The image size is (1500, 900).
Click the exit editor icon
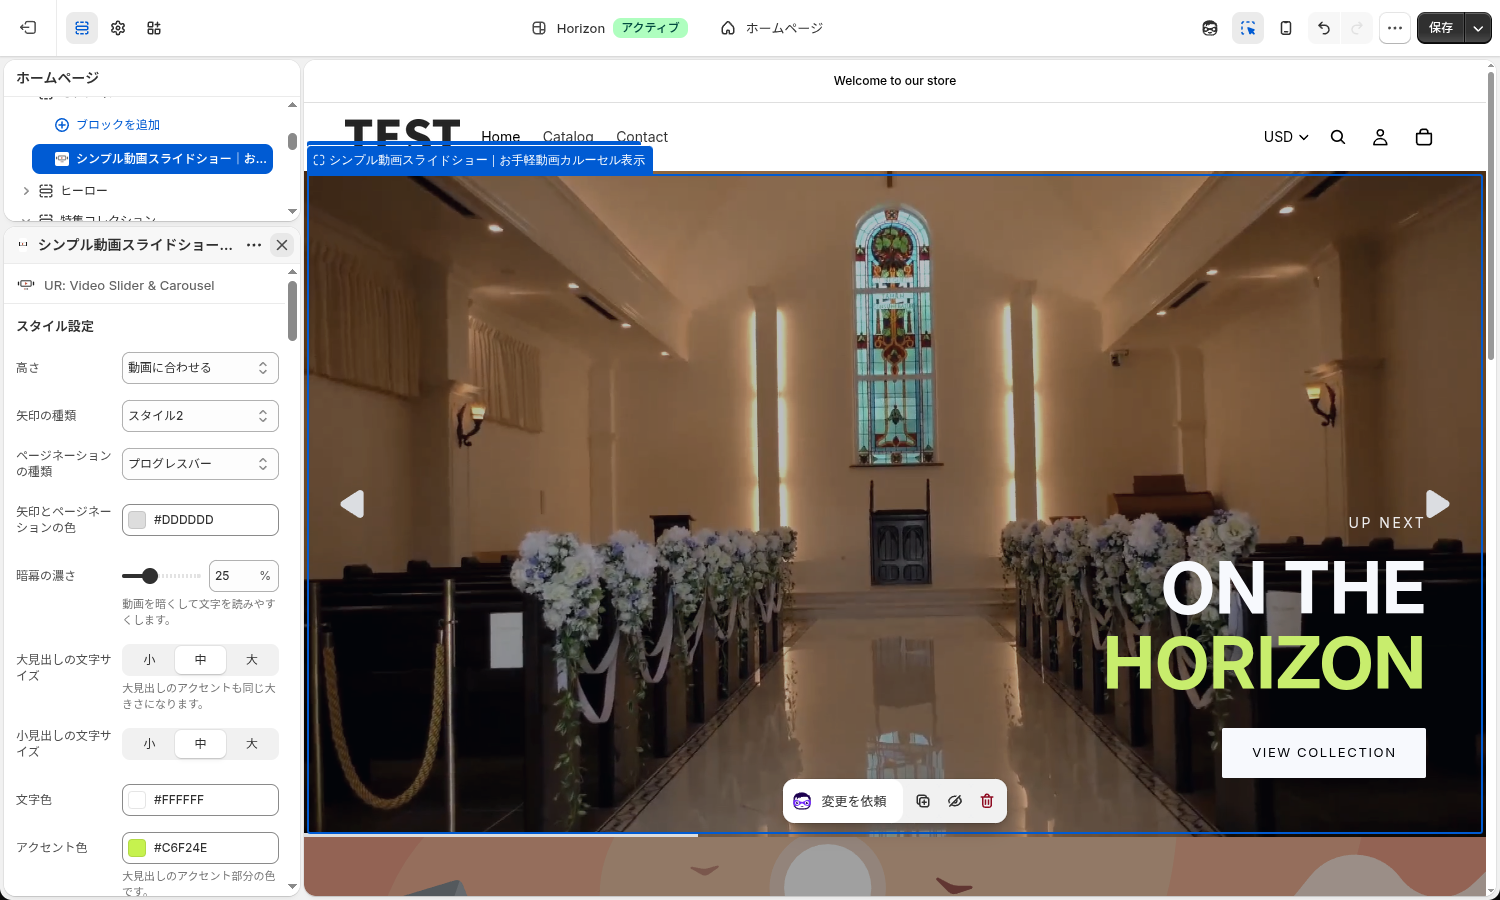[x=28, y=28]
